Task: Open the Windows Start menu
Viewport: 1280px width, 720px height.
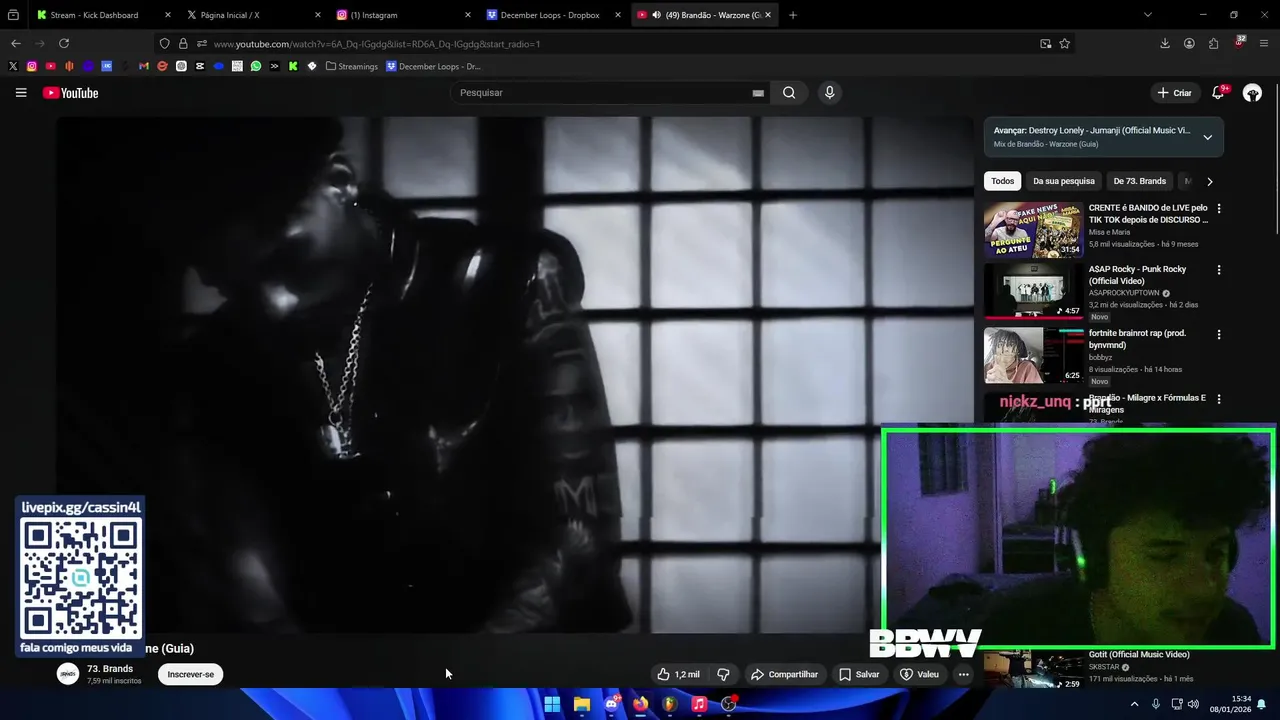Action: pos(552,704)
